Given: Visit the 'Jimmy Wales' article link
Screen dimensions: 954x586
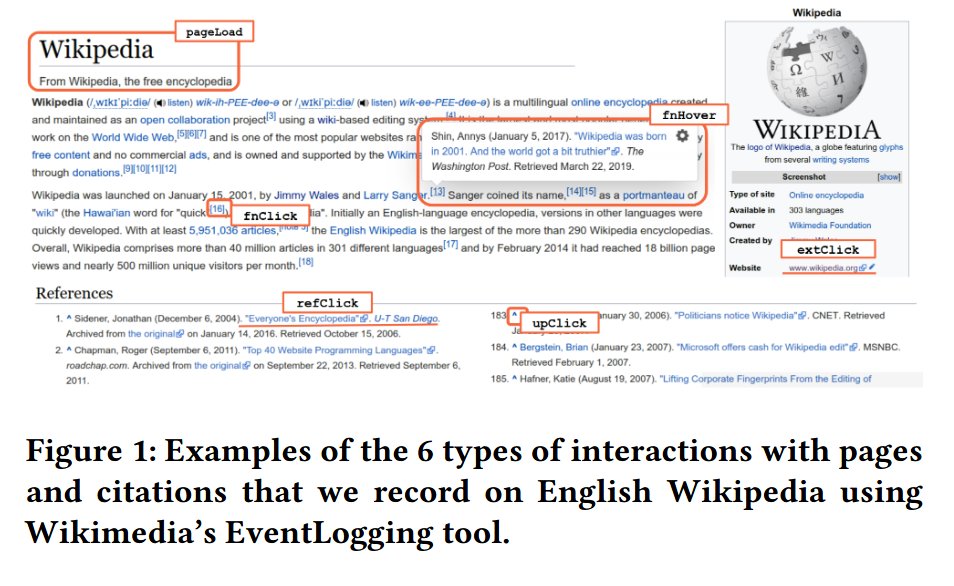Looking at the screenshot, I should click(306, 195).
